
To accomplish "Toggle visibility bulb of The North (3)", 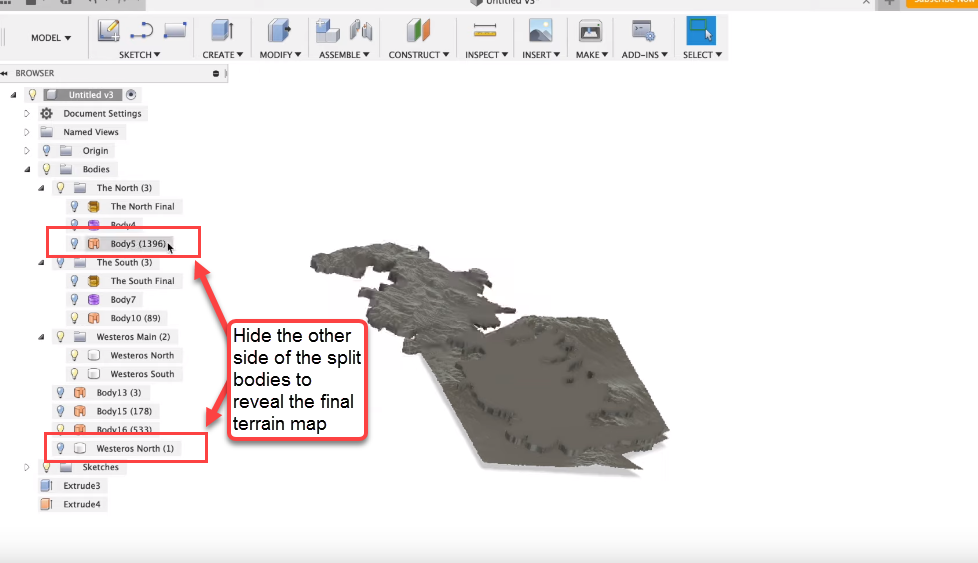I will point(61,188).
